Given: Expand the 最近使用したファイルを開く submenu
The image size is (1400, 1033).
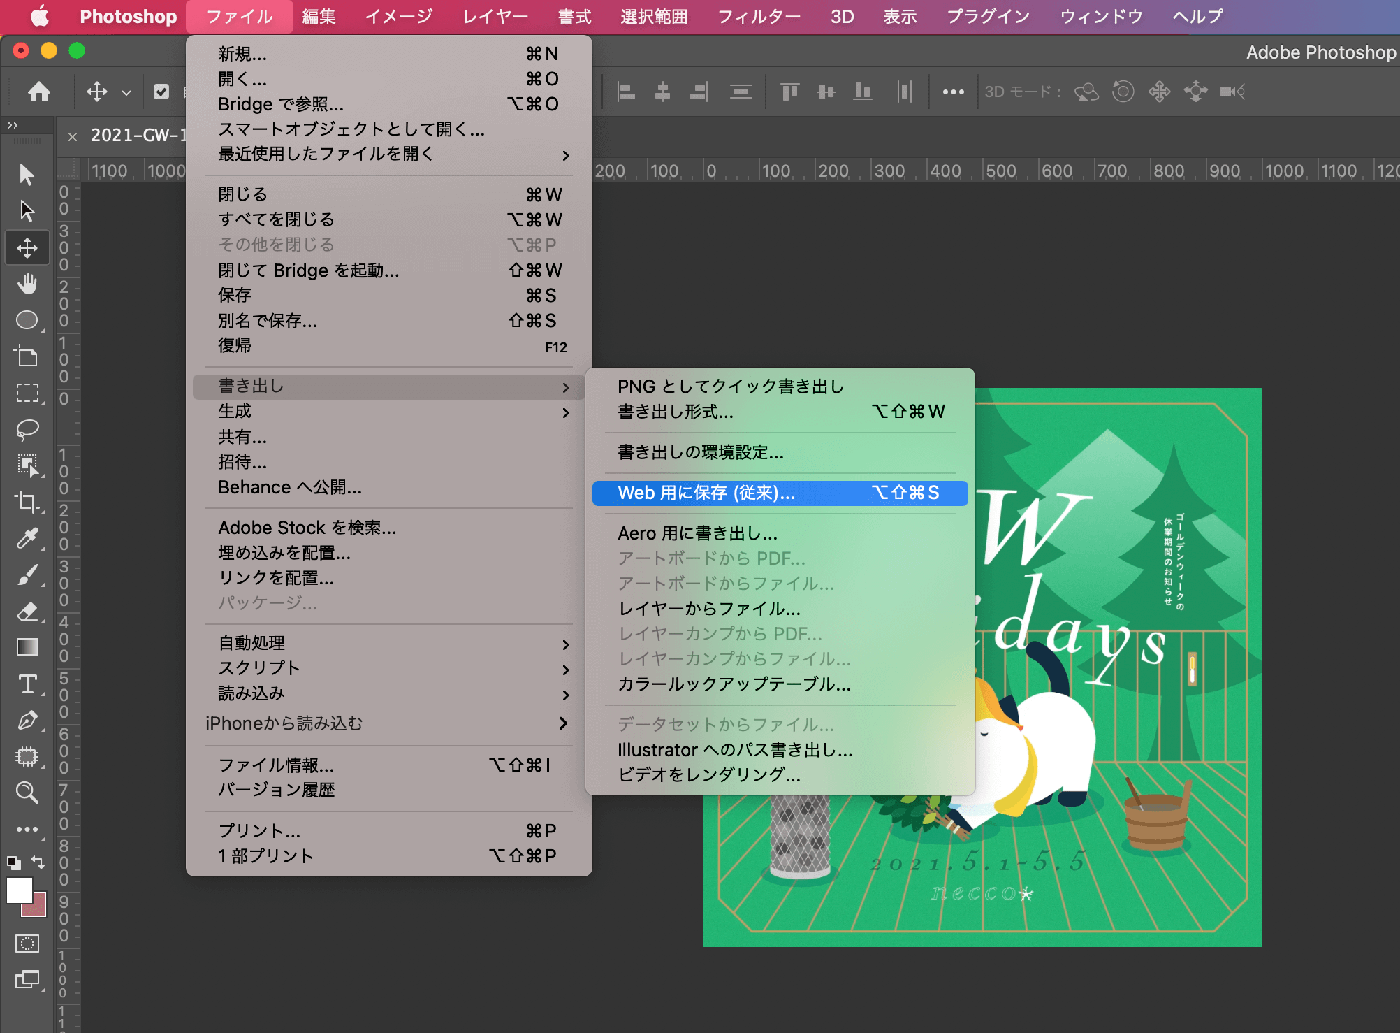Looking at the screenshot, I should coord(389,154).
